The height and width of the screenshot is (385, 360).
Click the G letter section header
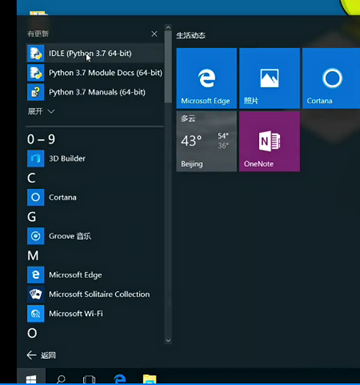[32, 217]
